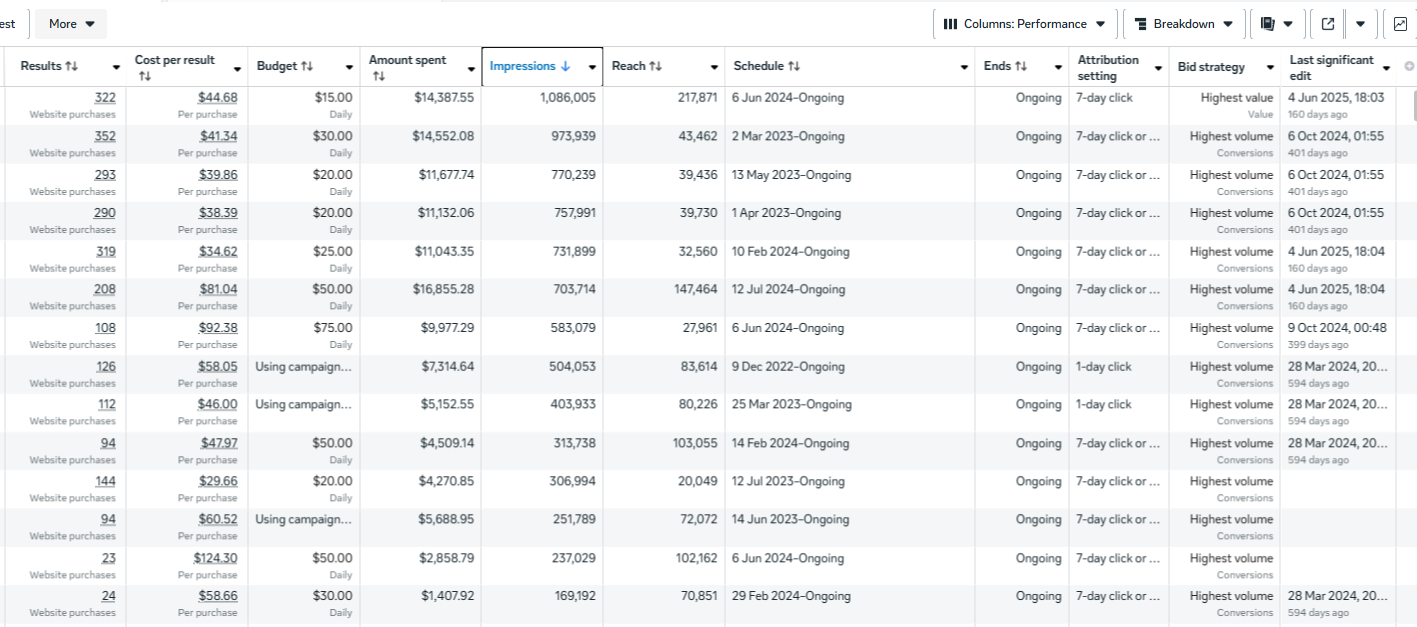Open the Attribution setting column menu arrow

pyautogui.click(x=1158, y=68)
